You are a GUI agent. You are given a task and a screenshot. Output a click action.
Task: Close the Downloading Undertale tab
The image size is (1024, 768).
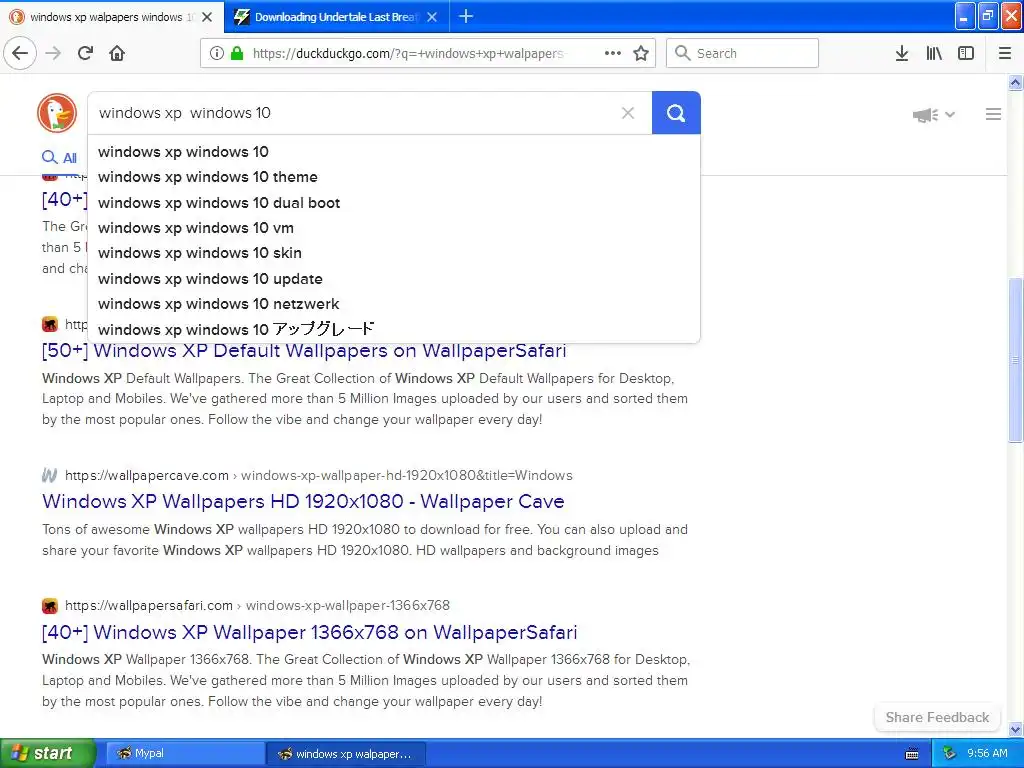tap(432, 17)
